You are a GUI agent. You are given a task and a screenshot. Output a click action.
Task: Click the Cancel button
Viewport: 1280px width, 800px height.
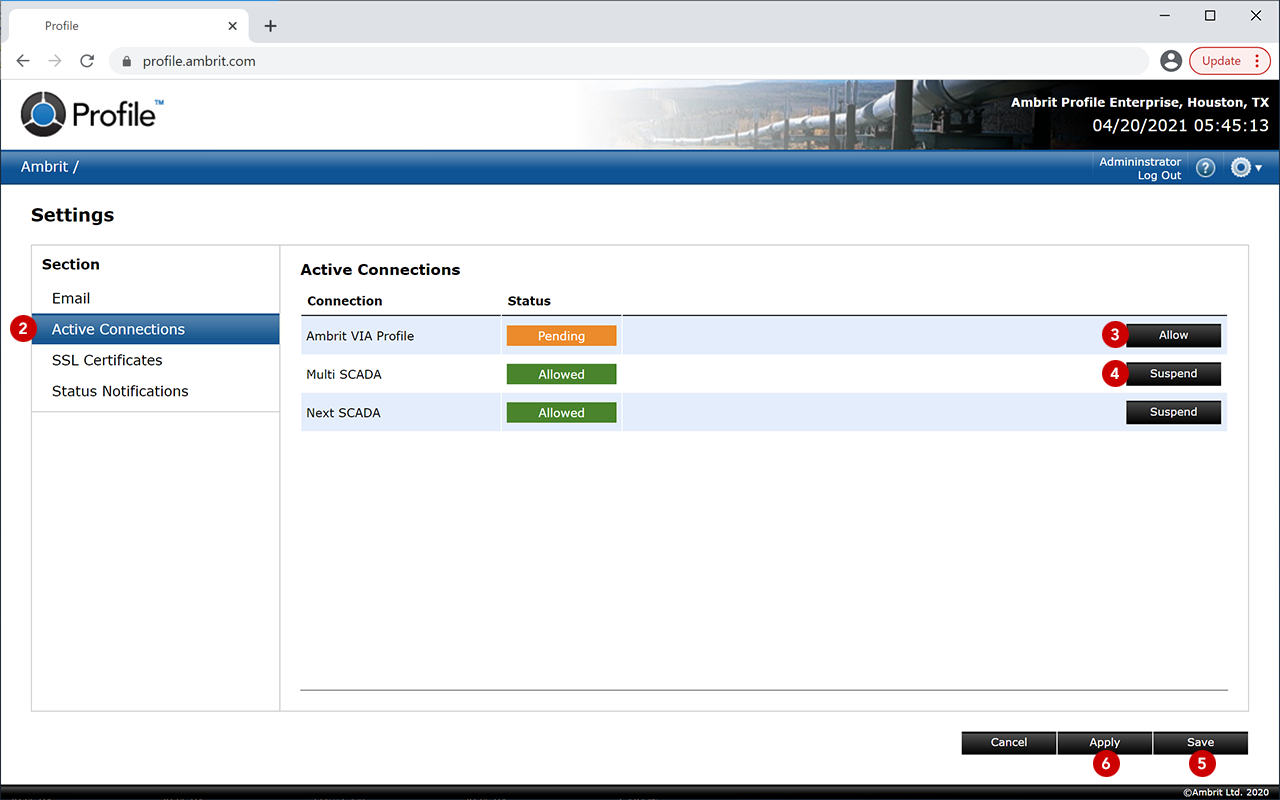tap(1009, 742)
